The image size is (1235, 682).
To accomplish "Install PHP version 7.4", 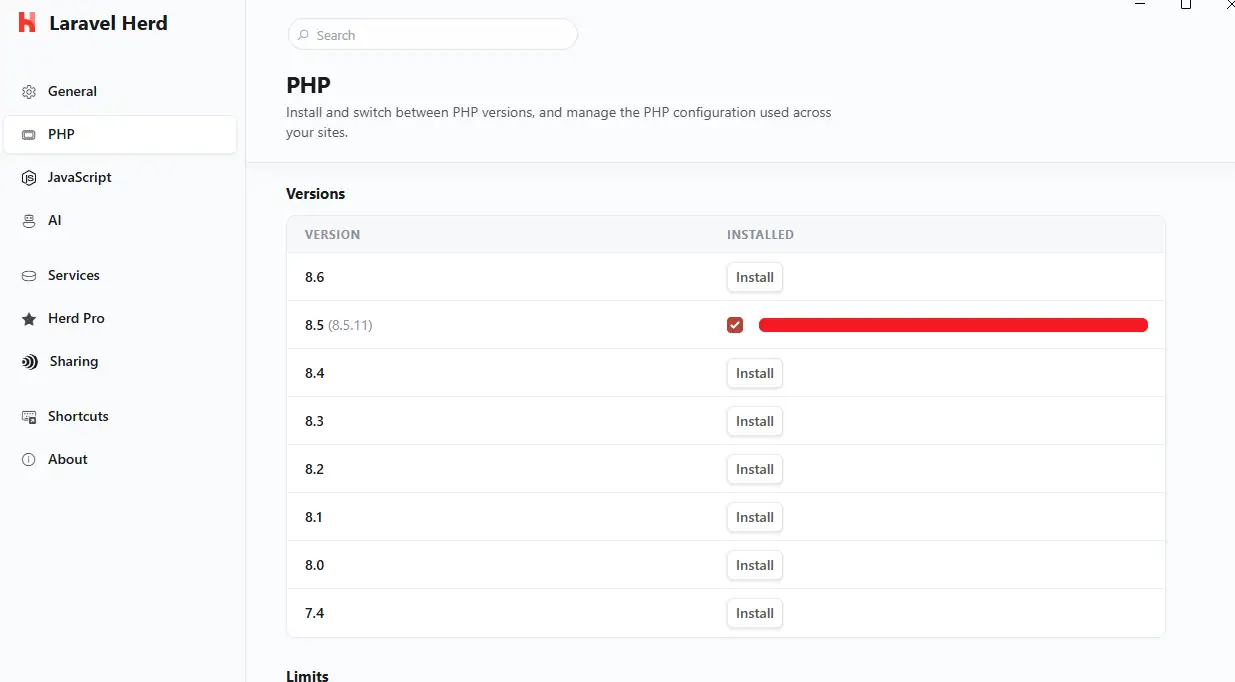I will 755,613.
